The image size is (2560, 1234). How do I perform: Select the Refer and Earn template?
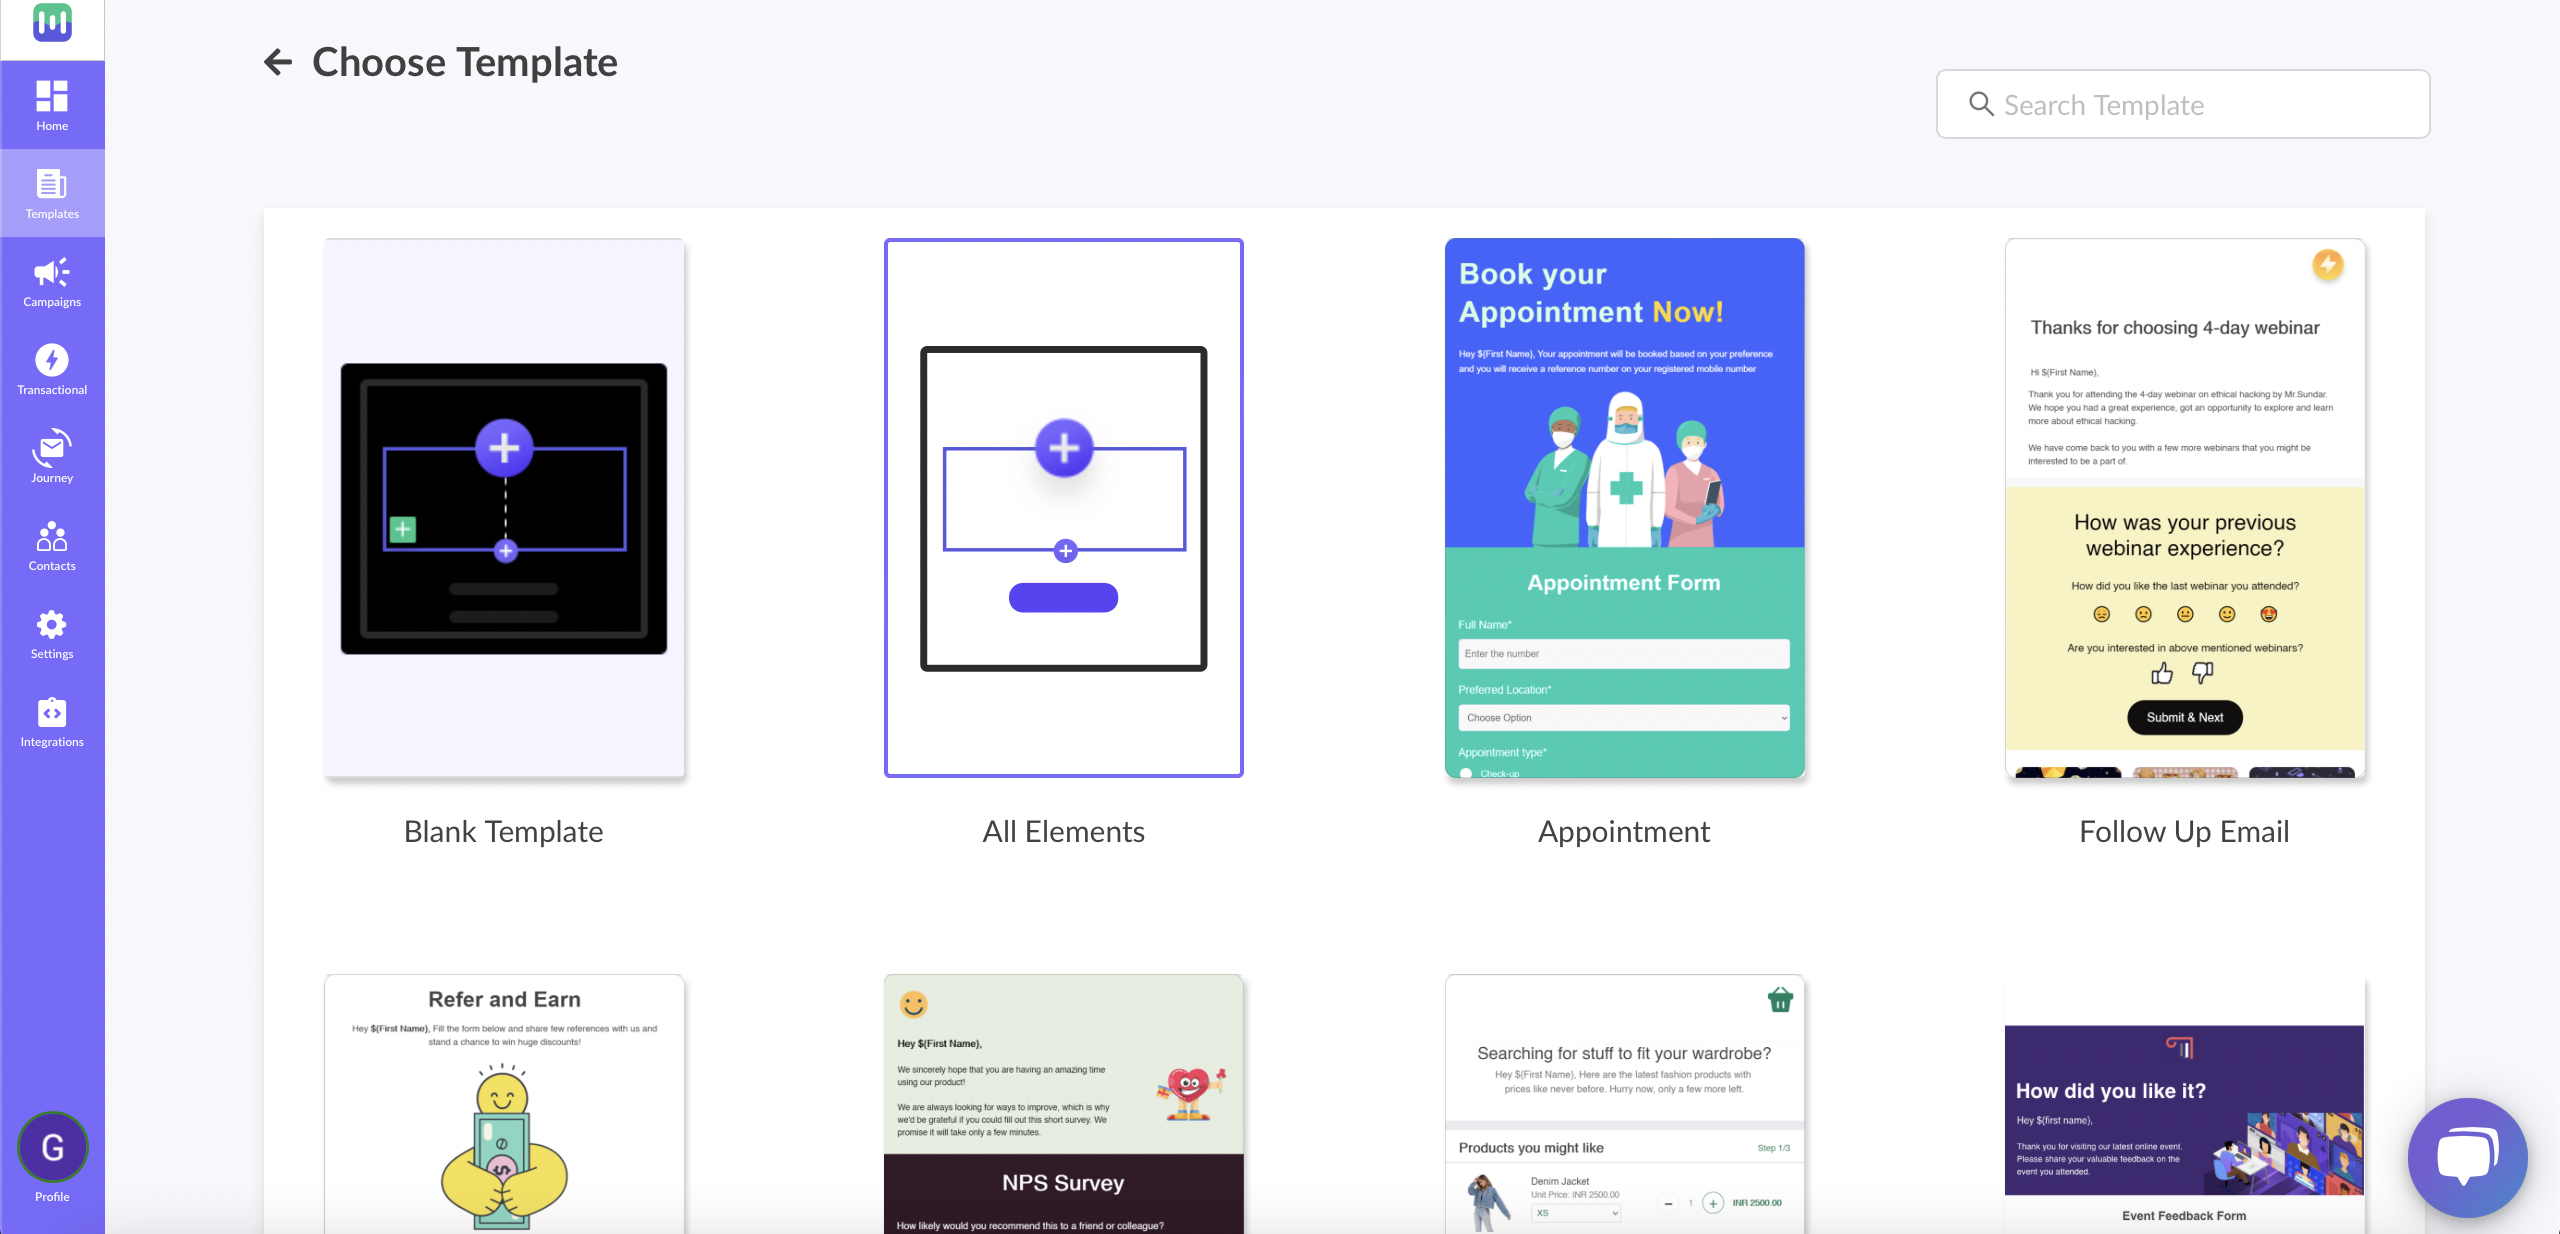[503, 1103]
